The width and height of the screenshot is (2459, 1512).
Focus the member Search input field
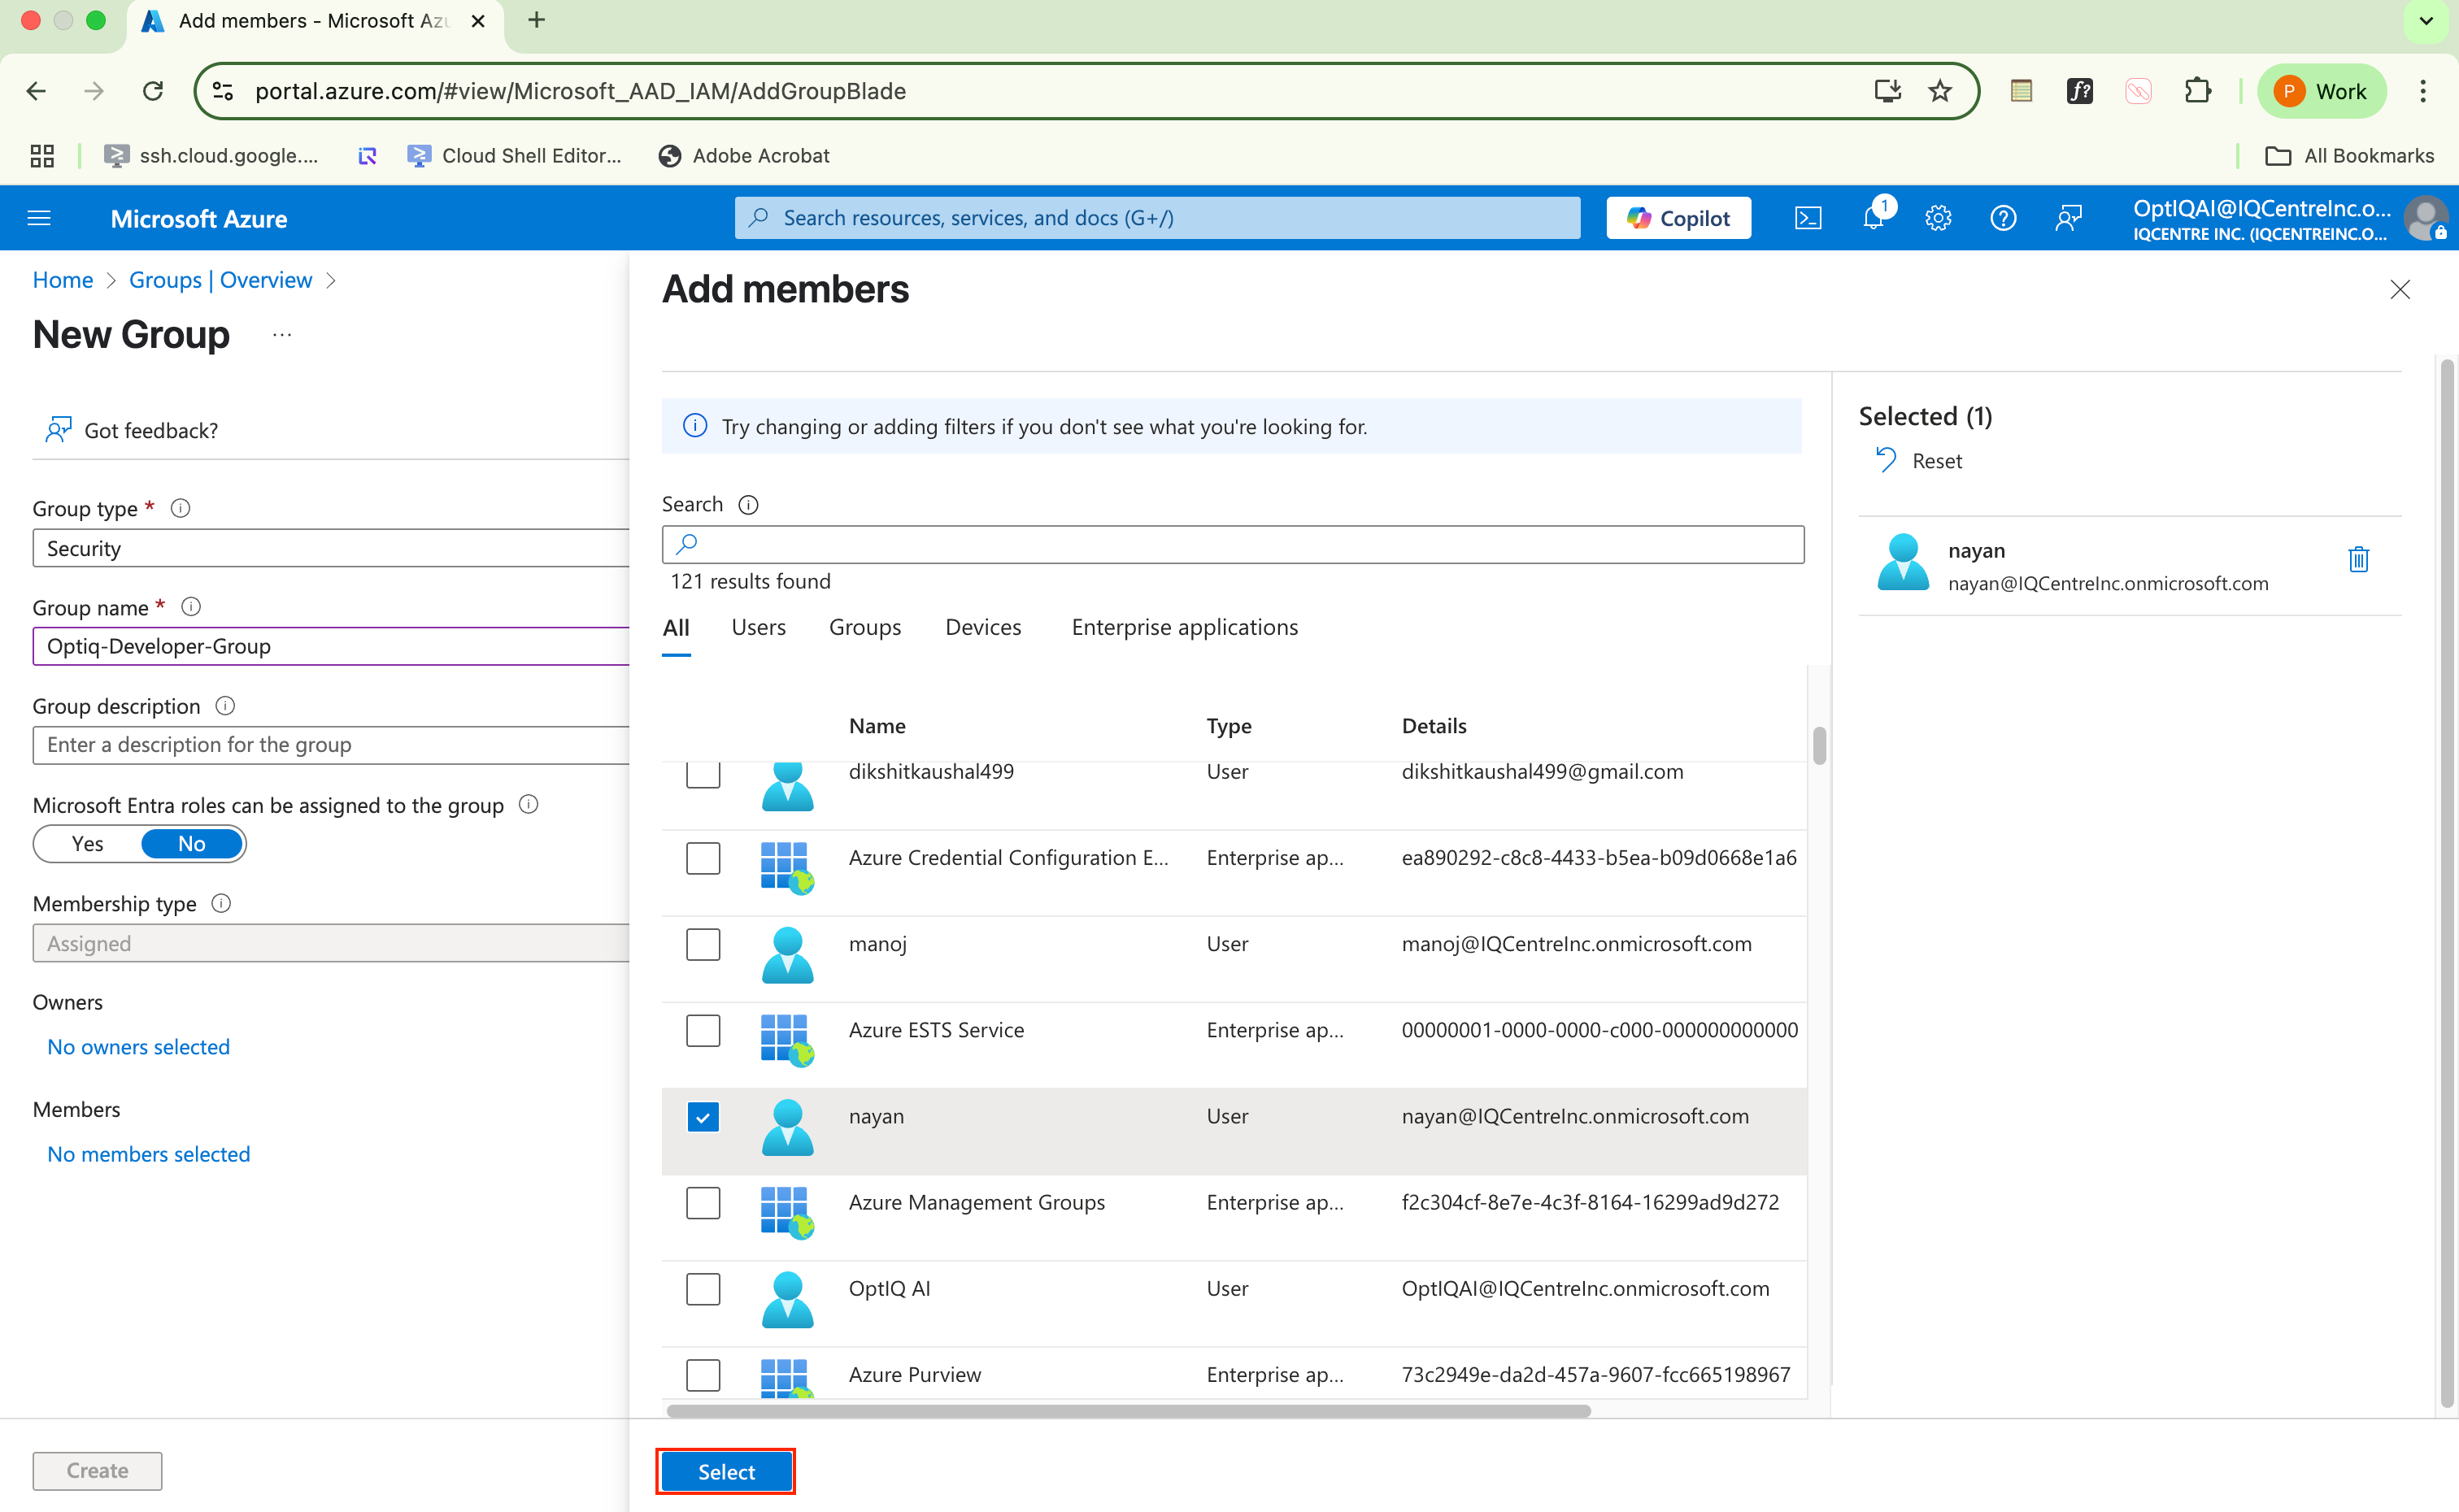[x=1232, y=545]
